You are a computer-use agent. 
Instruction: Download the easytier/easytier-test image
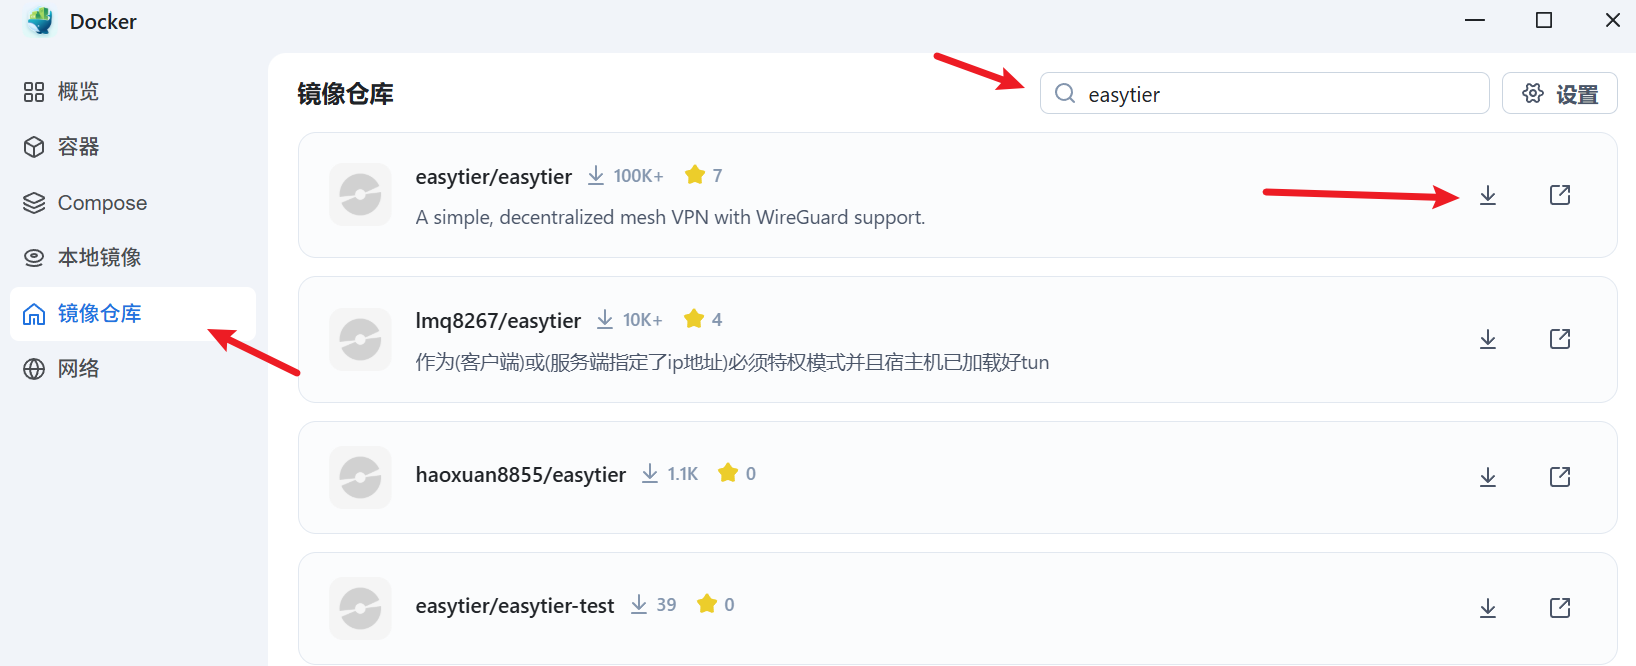click(1488, 608)
